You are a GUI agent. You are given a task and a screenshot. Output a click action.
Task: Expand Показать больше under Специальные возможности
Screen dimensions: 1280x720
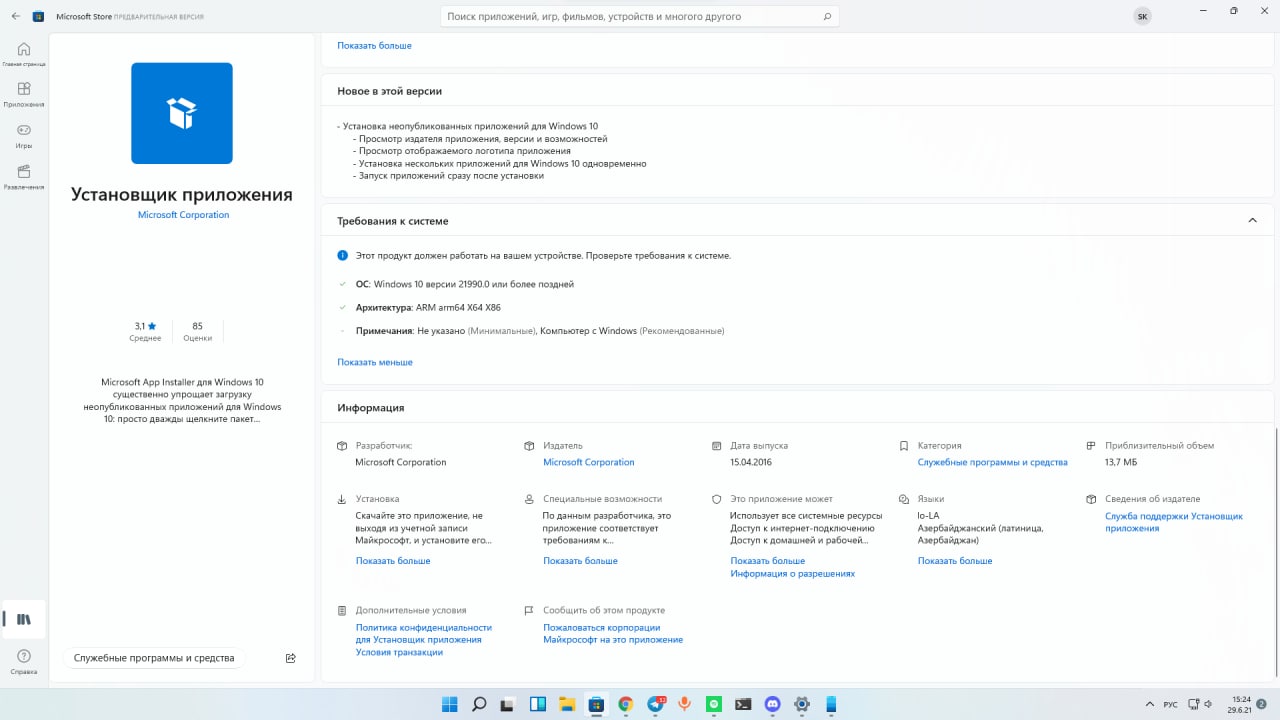(x=580, y=561)
